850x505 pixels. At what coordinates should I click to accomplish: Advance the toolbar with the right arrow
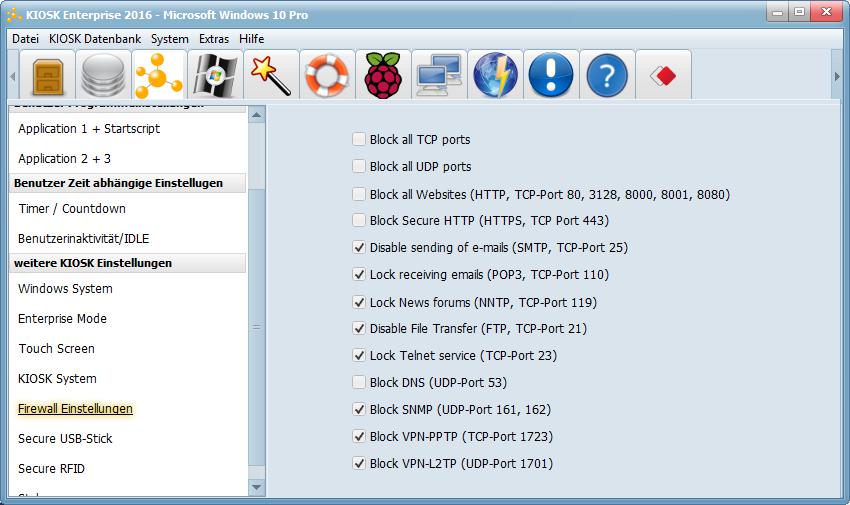[837, 76]
